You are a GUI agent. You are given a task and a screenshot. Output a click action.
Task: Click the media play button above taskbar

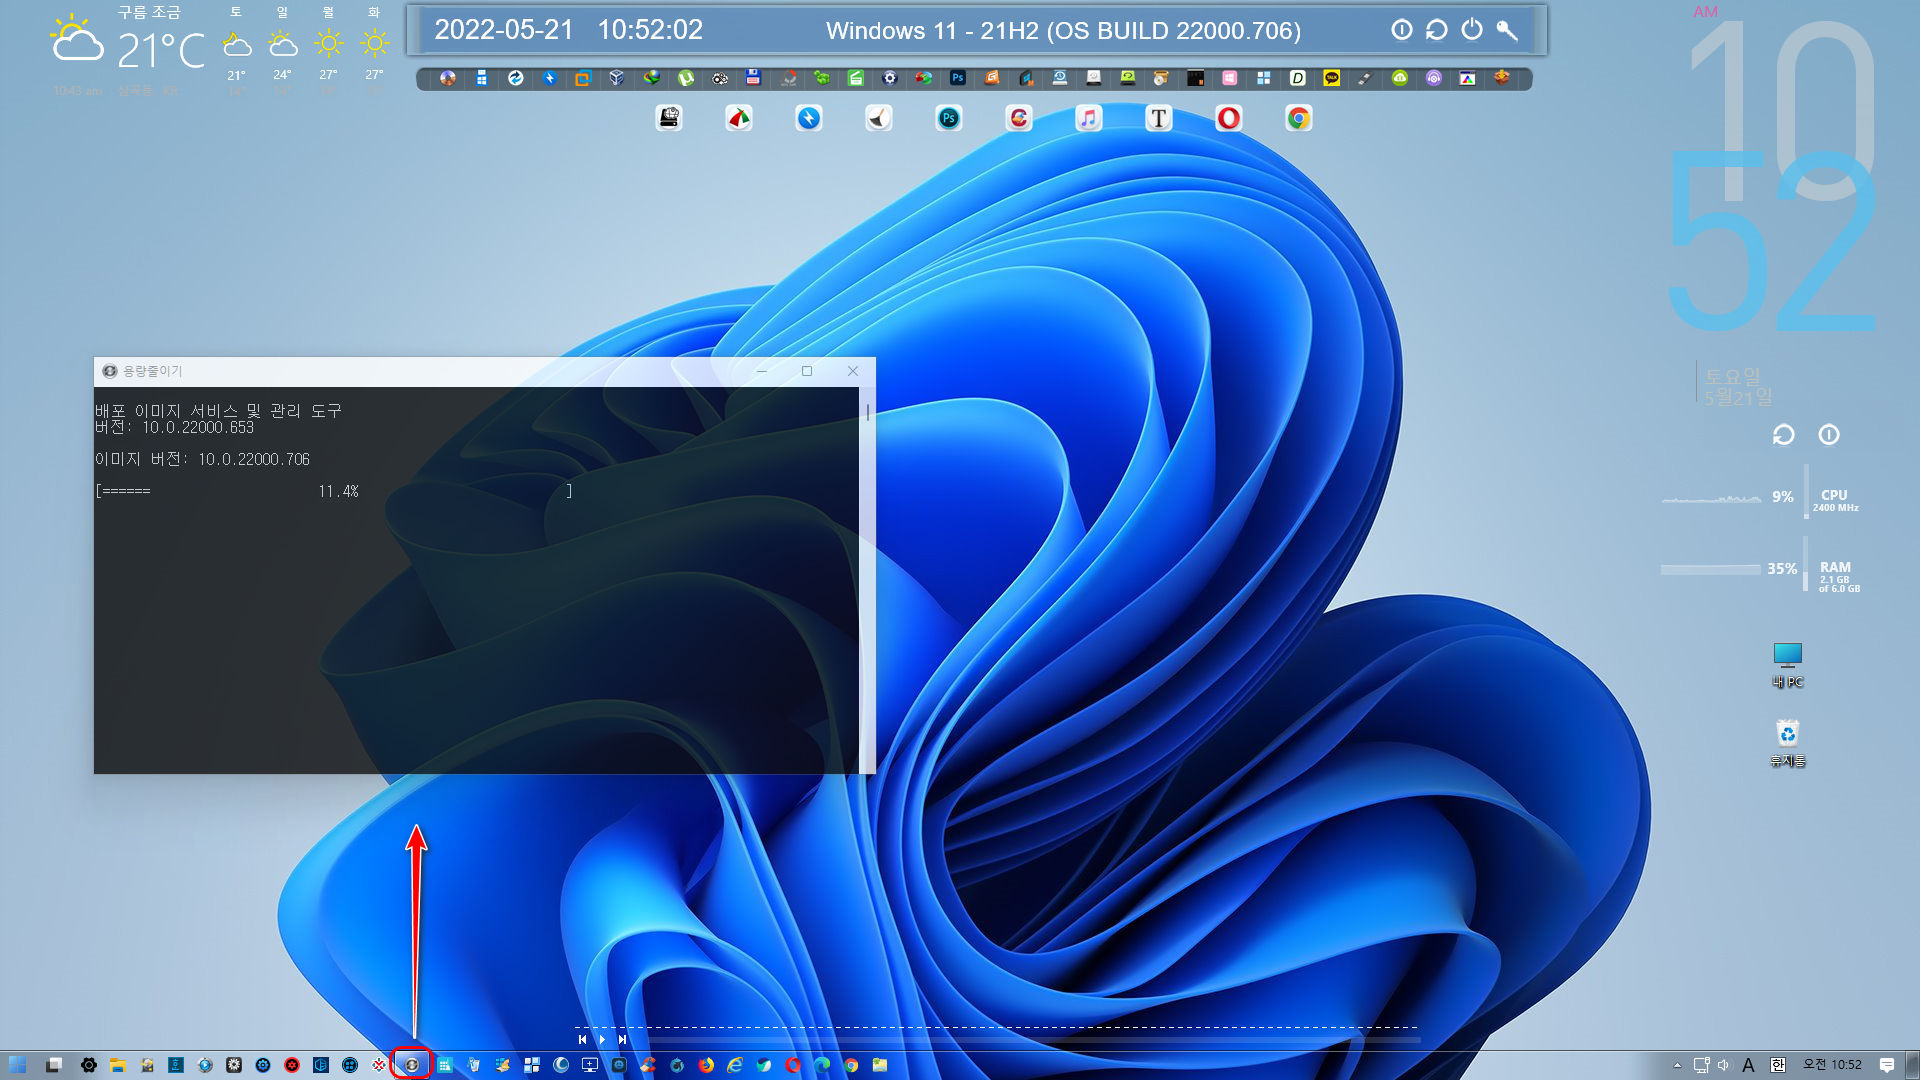602,1040
